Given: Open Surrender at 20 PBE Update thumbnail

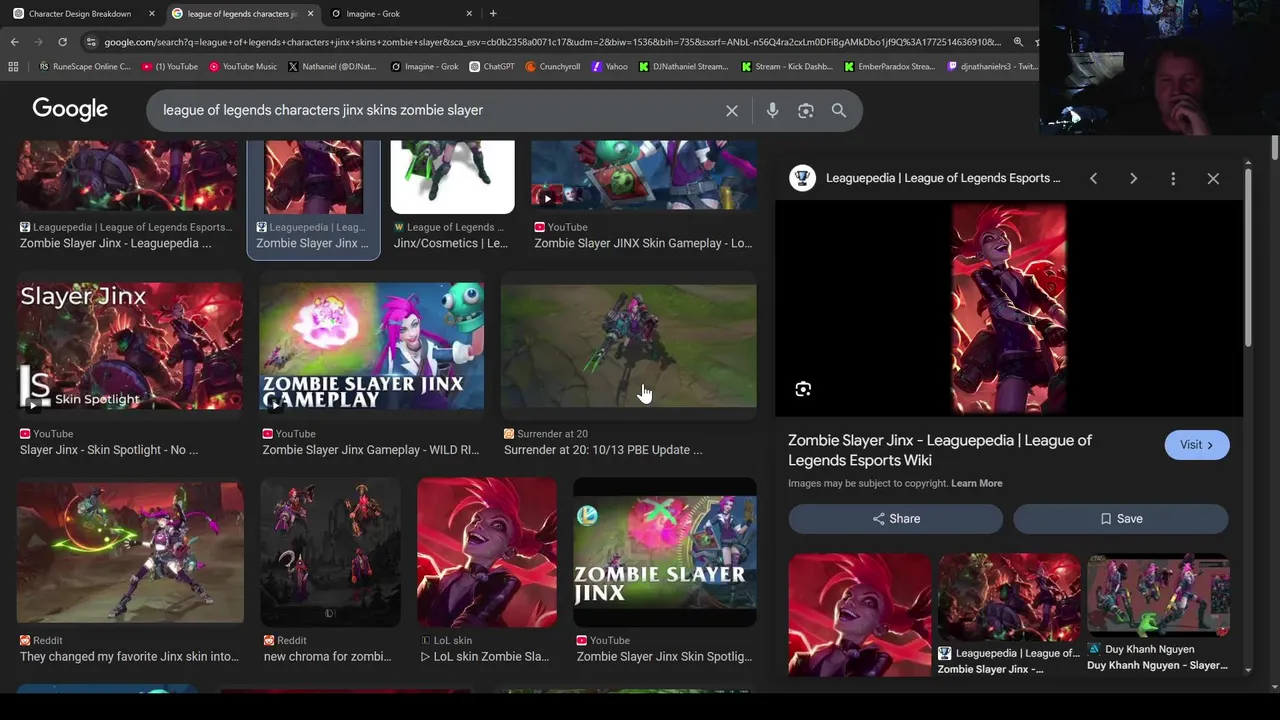Looking at the screenshot, I should pos(629,346).
